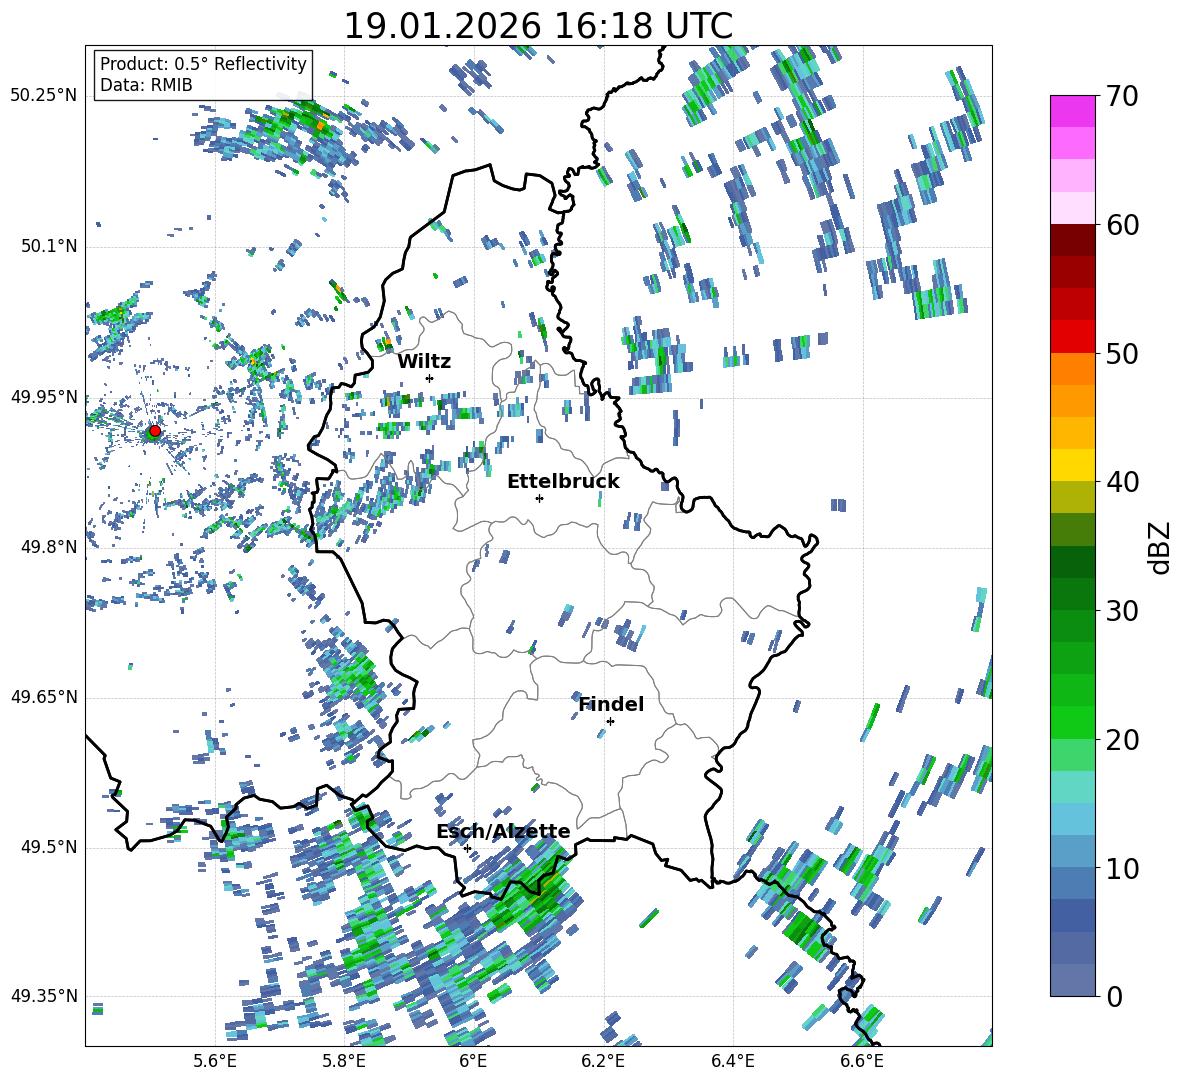This screenshot has width=1184, height=1081.
Task: Click the 50.25°N latitude label
Action: 44,96
